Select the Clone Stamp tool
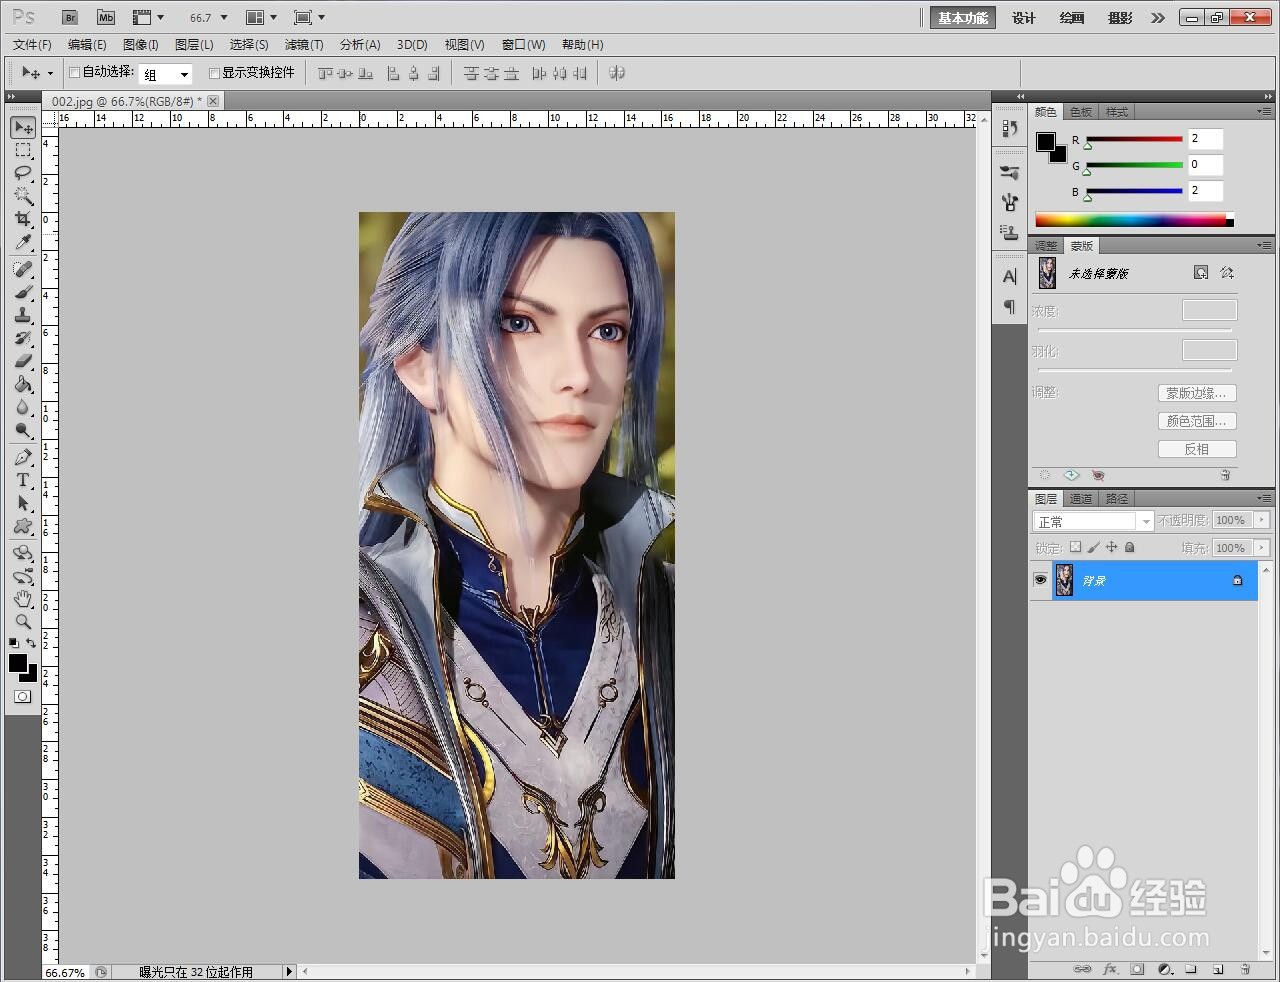Image resolution: width=1280 pixels, height=982 pixels. [23, 315]
